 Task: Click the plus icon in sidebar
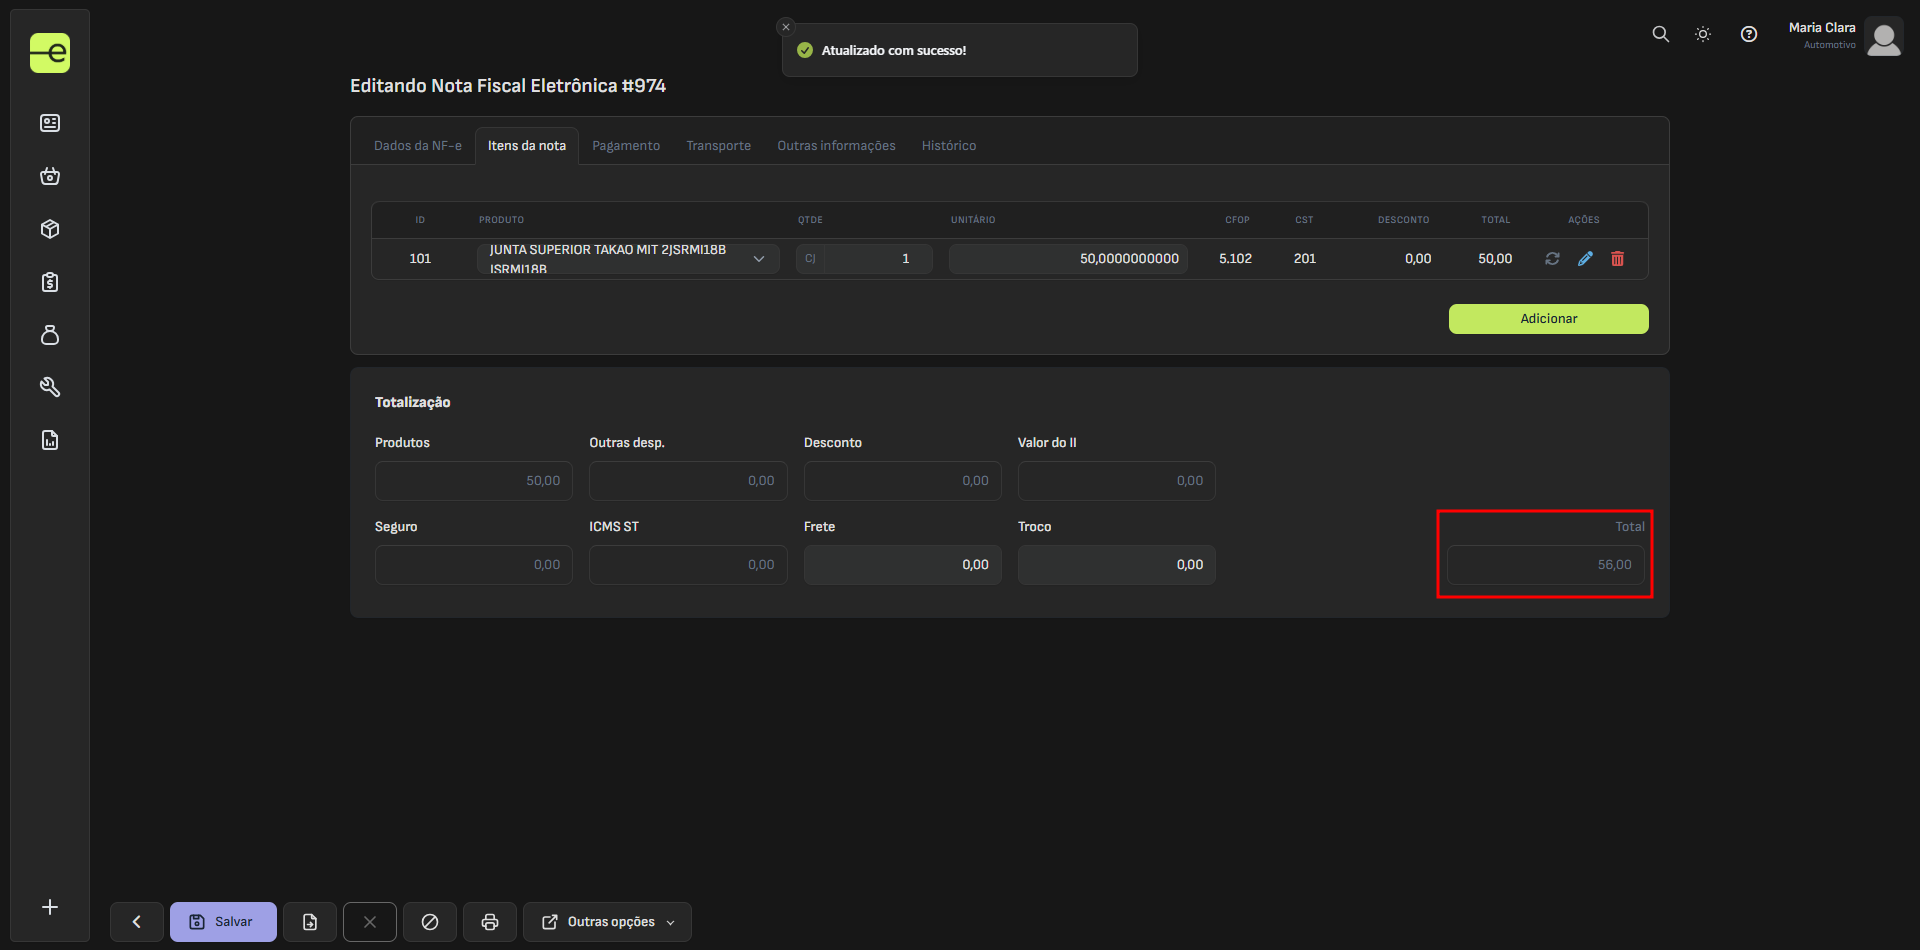tap(50, 907)
